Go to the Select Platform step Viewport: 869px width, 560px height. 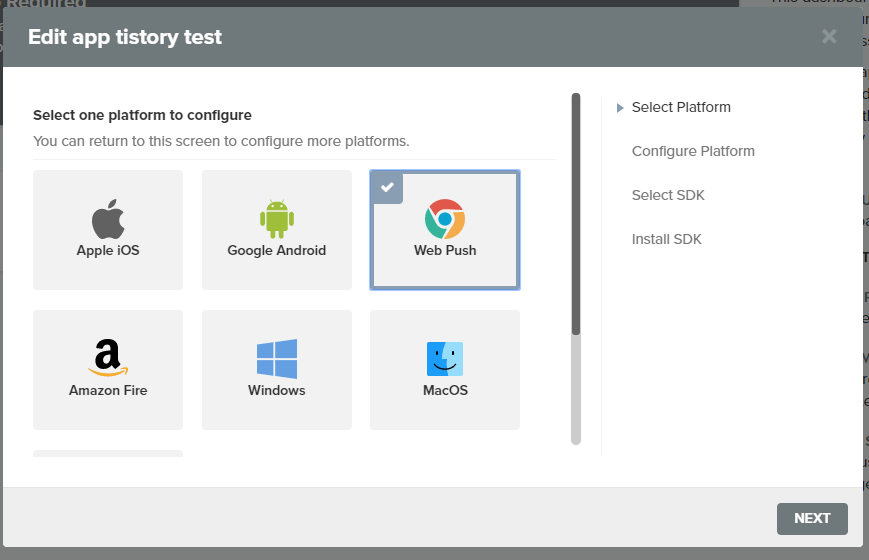(x=681, y=108)
